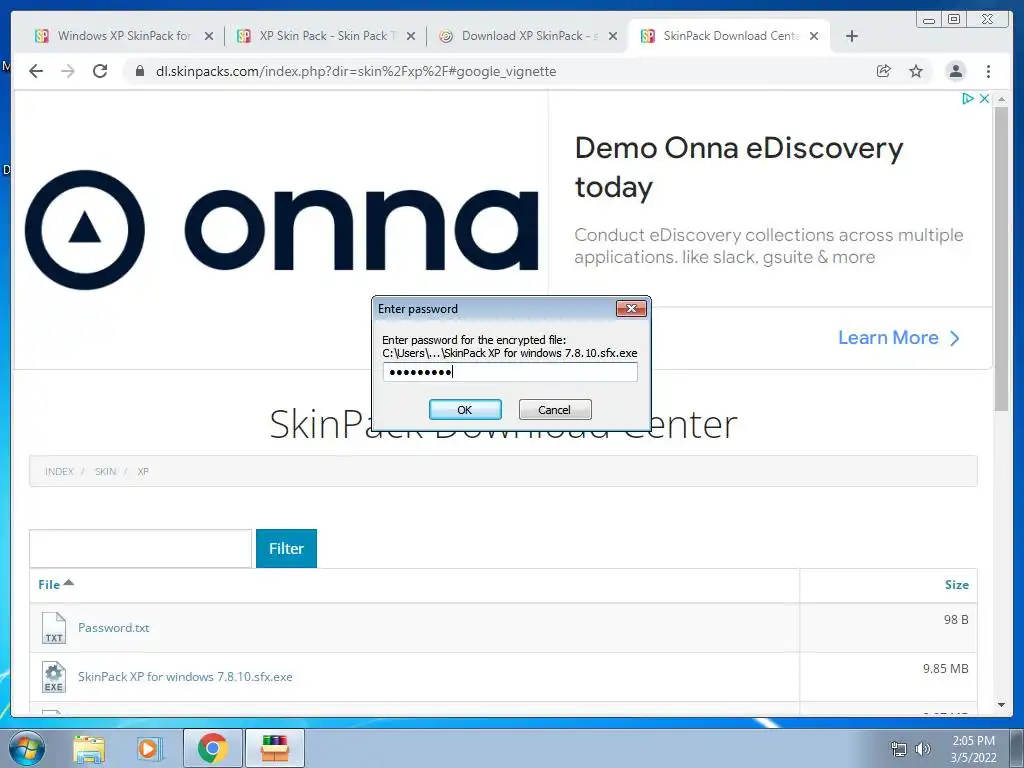Close the XP Skin Pack tab

(x=411, y=36)
